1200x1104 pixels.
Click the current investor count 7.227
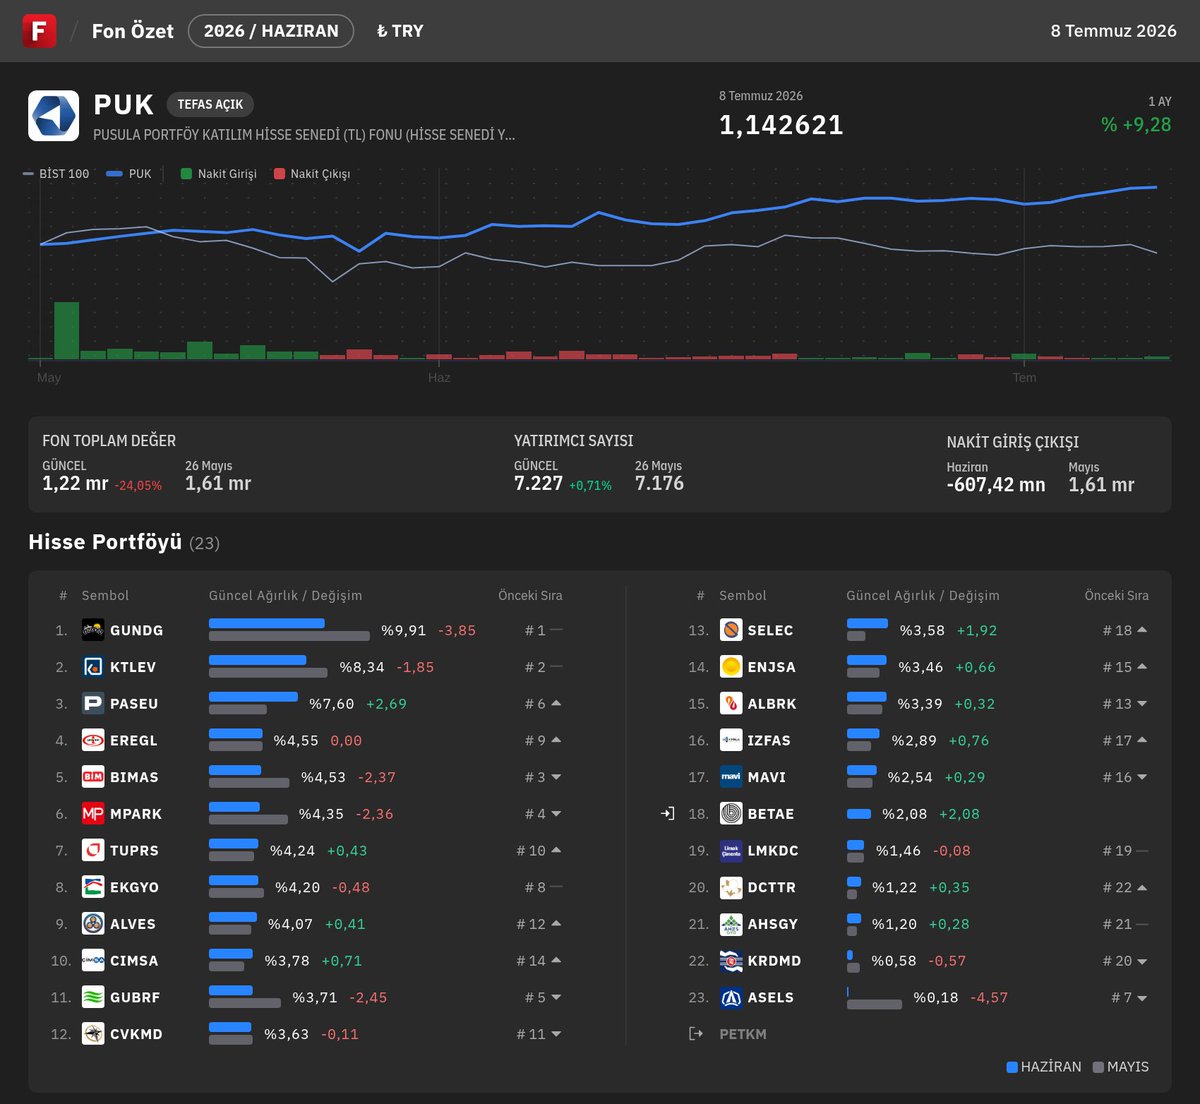[x=538, y=483]
